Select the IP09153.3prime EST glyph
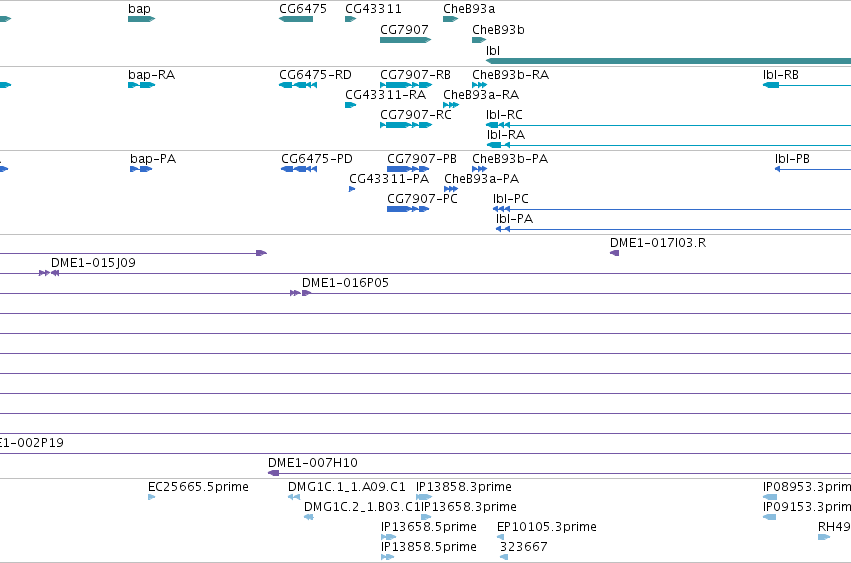851x563 pixels. (769, 517)
